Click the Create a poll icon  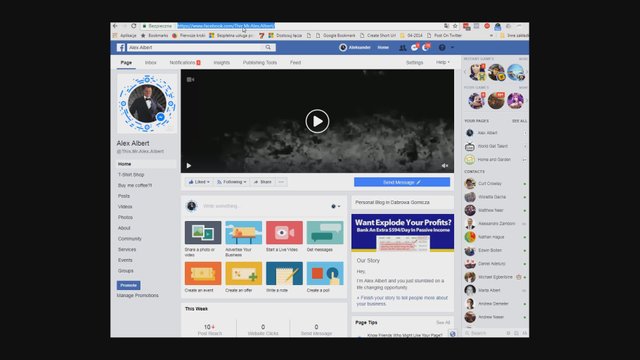tap(325, 273)
